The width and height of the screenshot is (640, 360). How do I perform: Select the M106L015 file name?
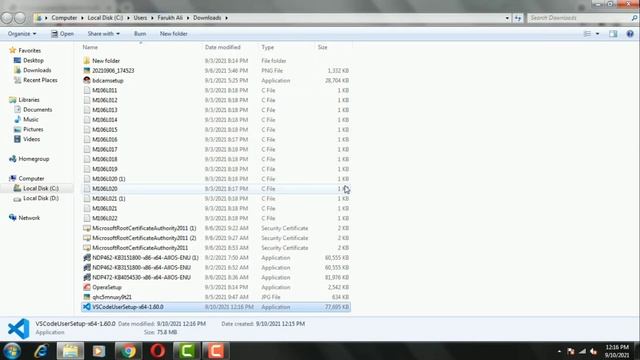(104, 129)
